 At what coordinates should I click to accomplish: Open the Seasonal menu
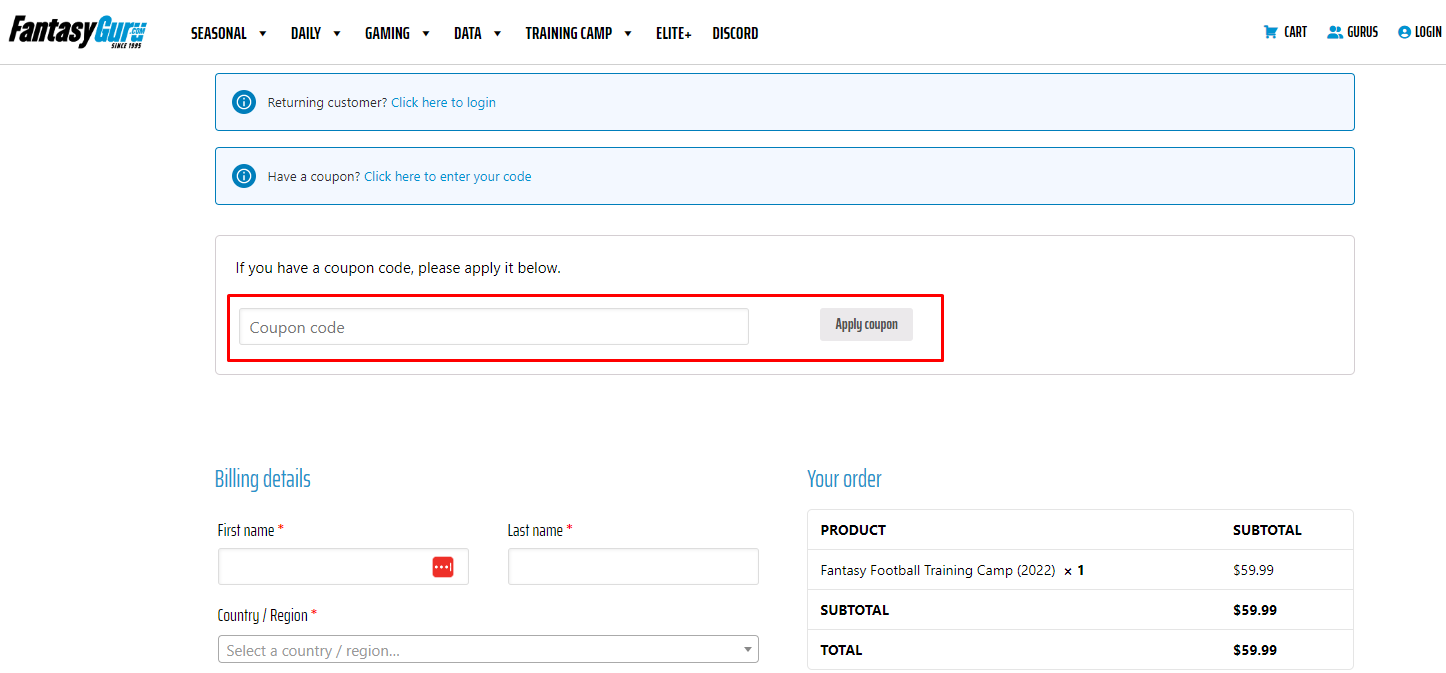tap(219, 33)
